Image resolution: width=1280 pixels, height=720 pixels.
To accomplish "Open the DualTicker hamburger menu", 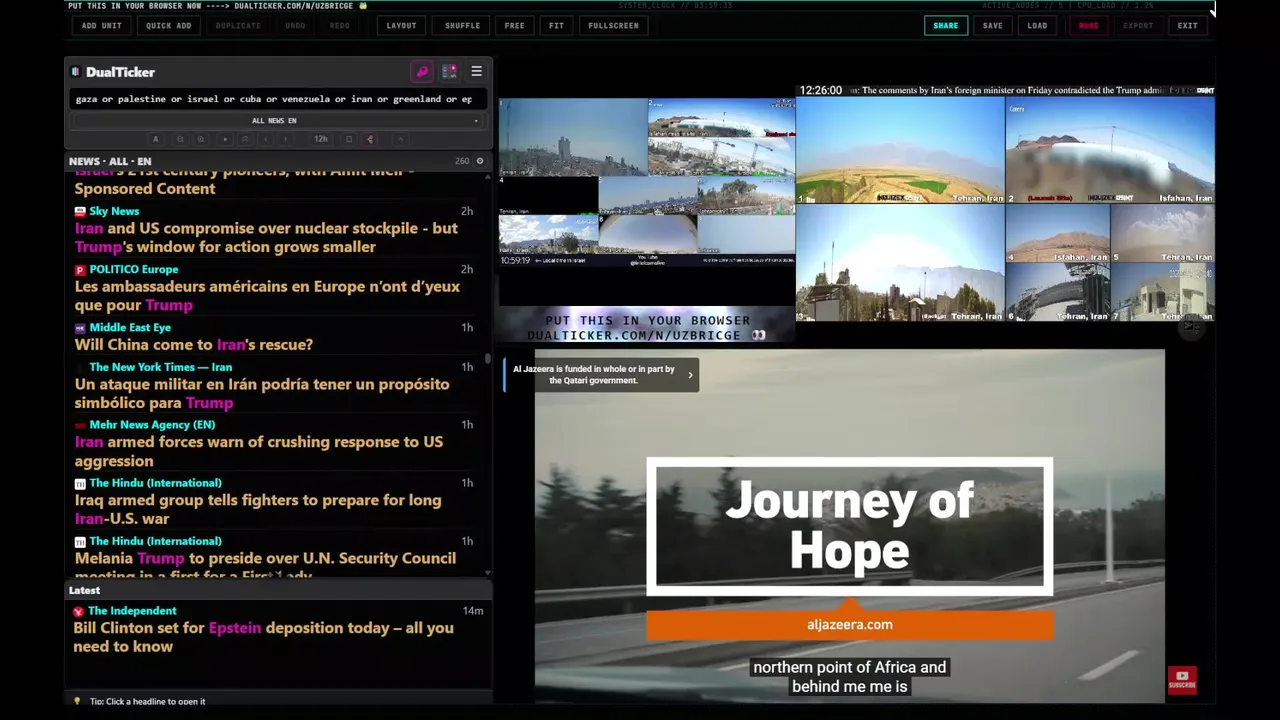I will point(476,72).
